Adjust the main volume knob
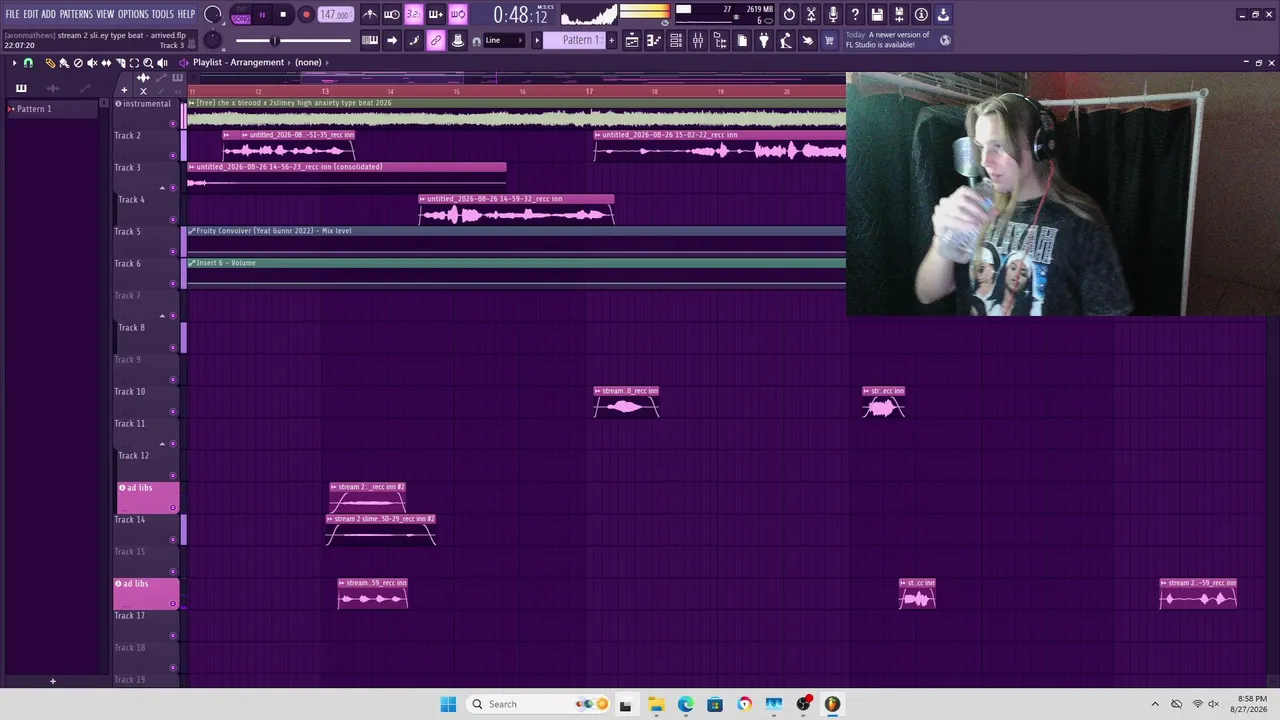This screenshot has width=1280, height=720. (212, 14)
